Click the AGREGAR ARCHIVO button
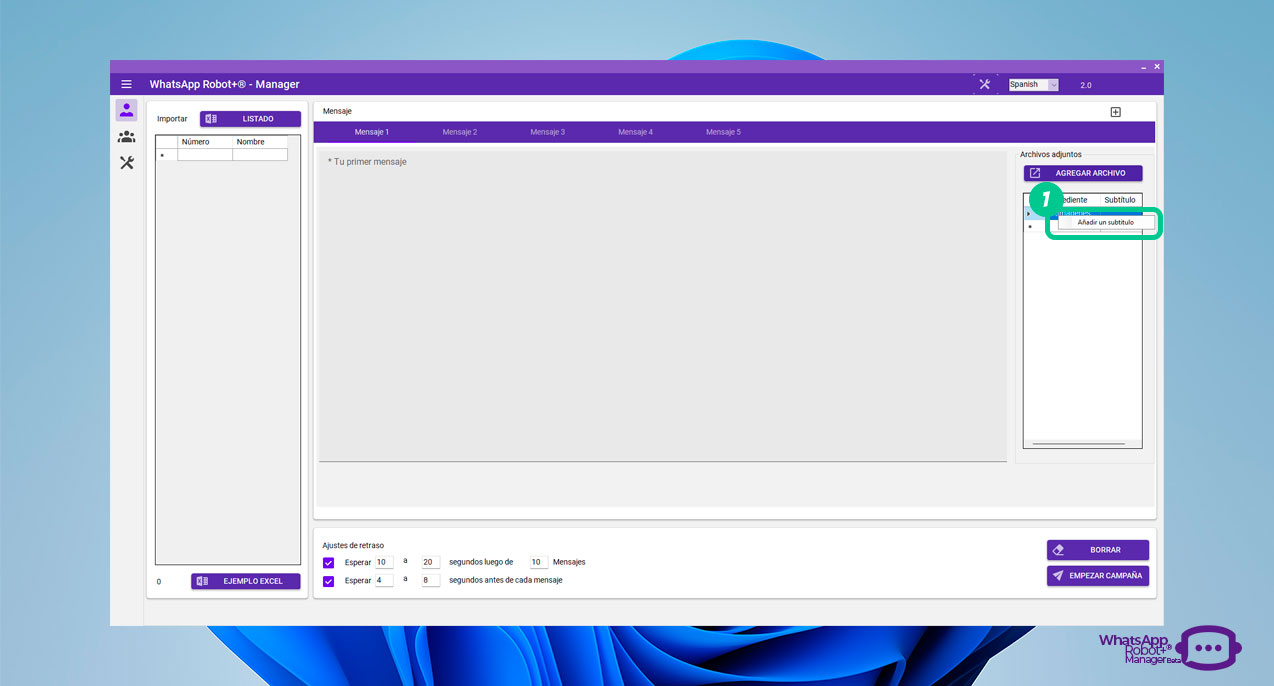Screen dimensions: 1274x686 tap(1083, 173)
